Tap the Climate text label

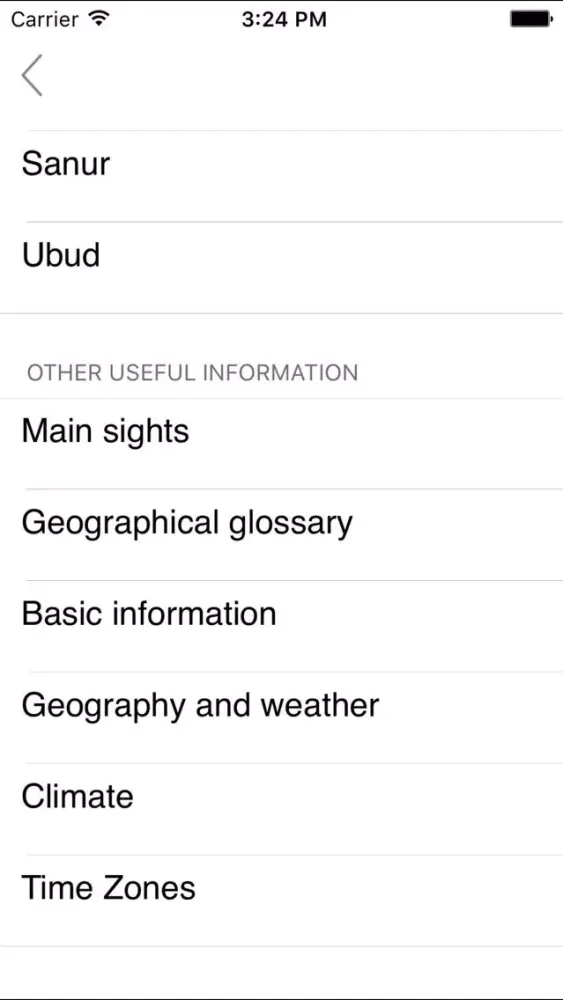[x=77, y=797]
